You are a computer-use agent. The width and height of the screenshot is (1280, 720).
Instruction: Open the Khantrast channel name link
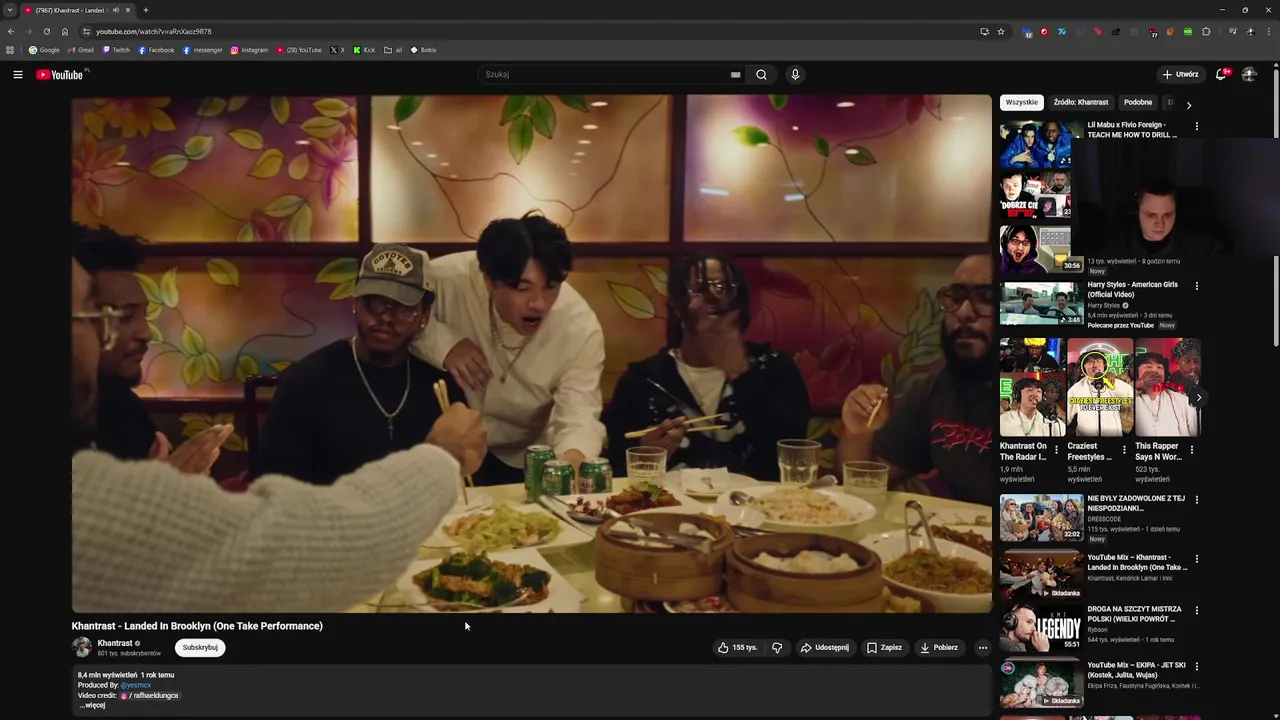(115, 643)
